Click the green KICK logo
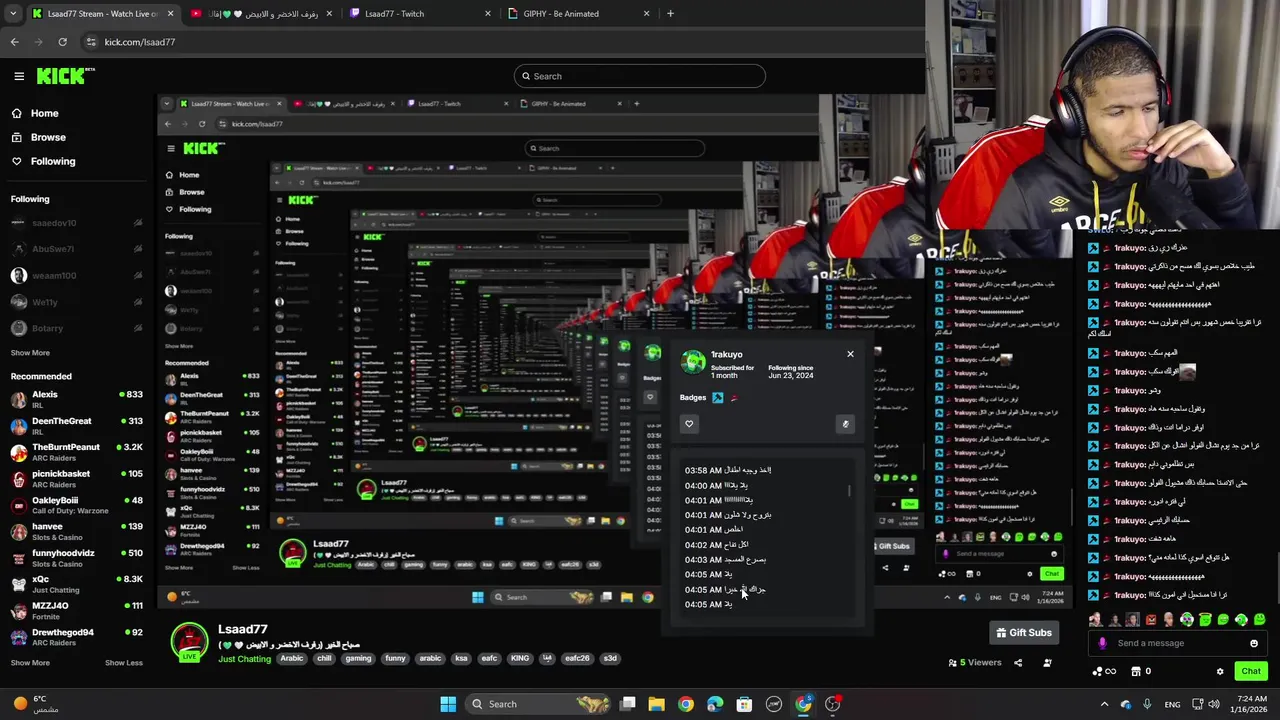The height and width of the screenshot is (720, 1280). tap(65, 76)
